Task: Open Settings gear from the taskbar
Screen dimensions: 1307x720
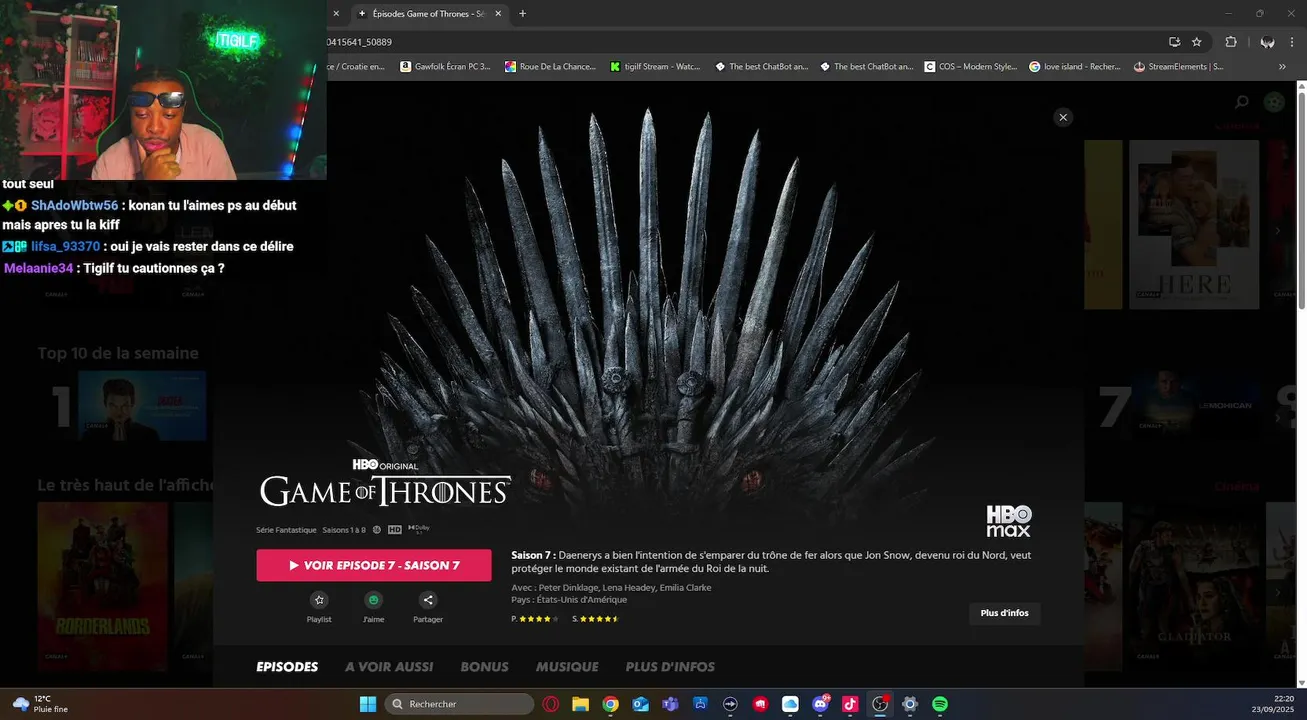Action: pyautogui.click(x=910, y=704)
